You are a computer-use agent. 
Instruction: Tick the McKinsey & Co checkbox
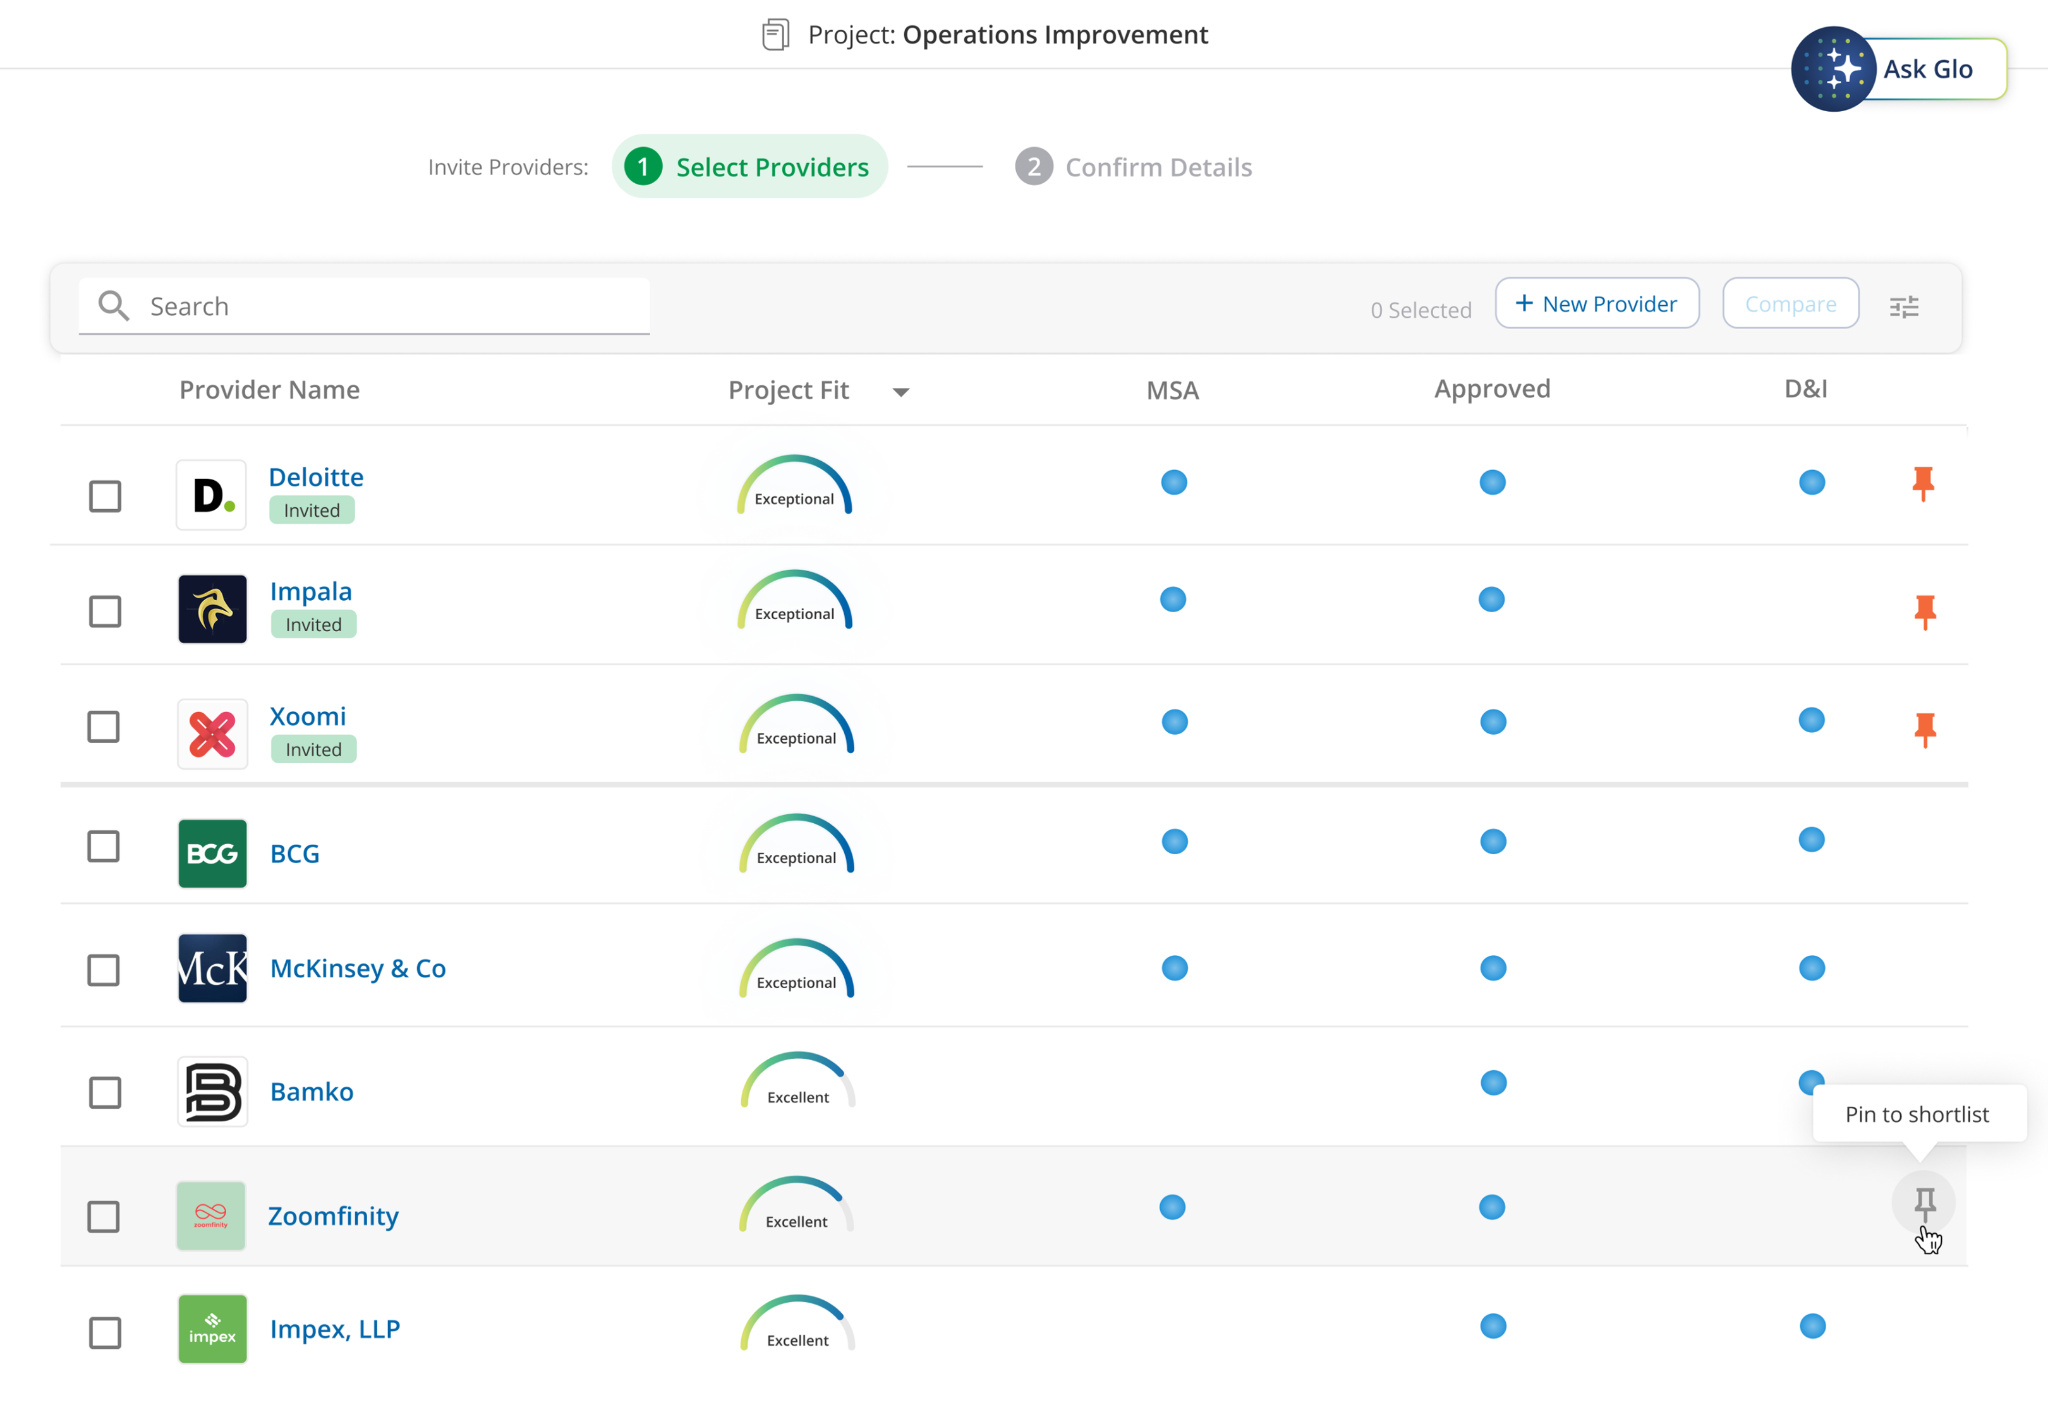[x=104, y=969]
